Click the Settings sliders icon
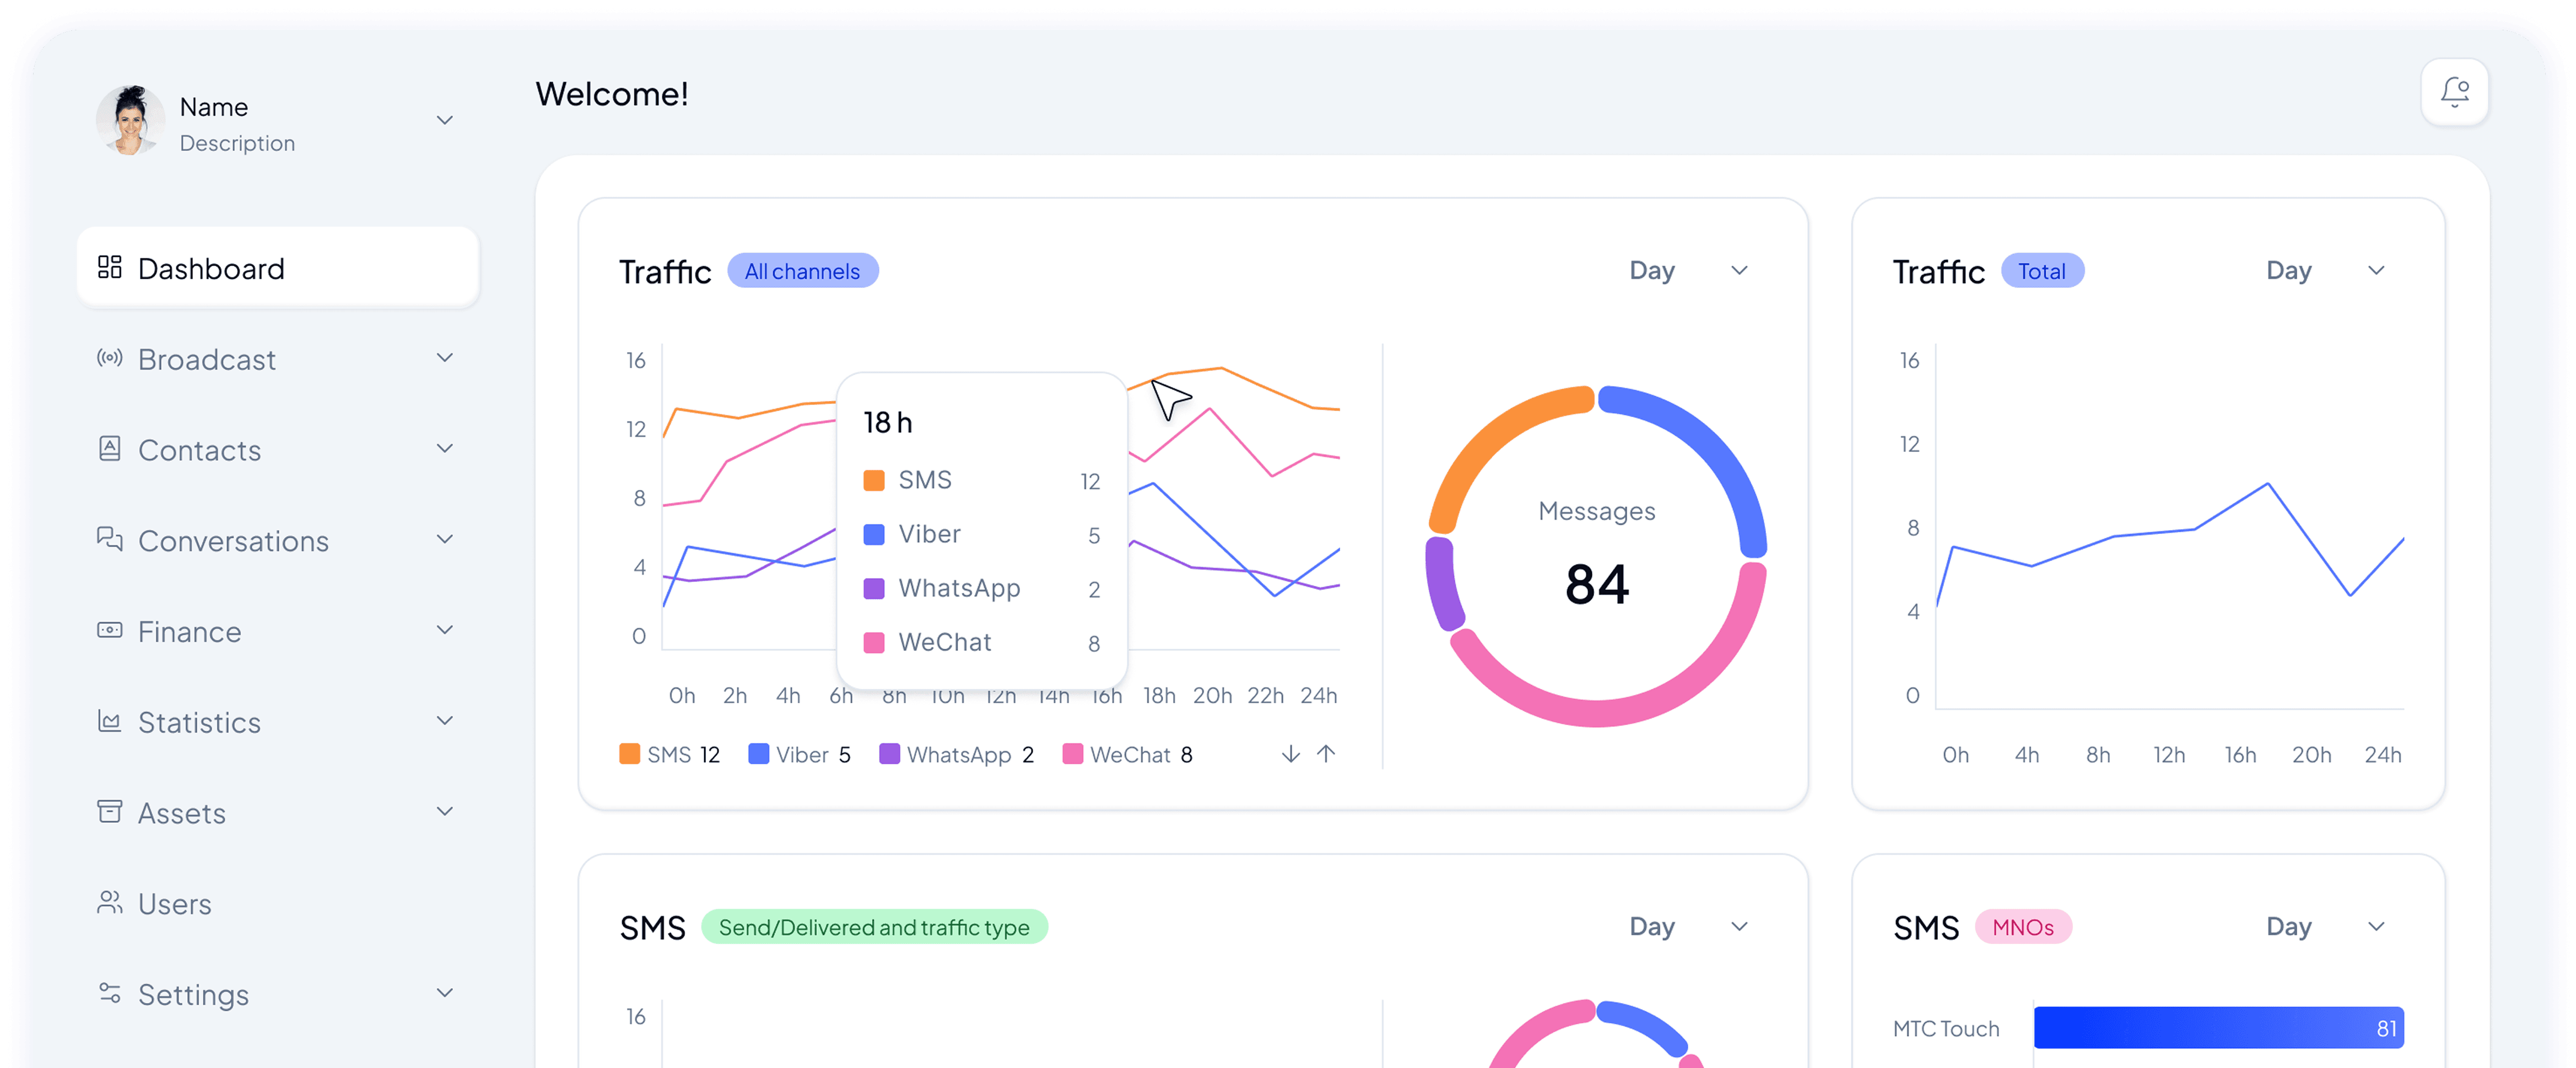Screen dimensions: 2576x1068 tap(109, 993)
